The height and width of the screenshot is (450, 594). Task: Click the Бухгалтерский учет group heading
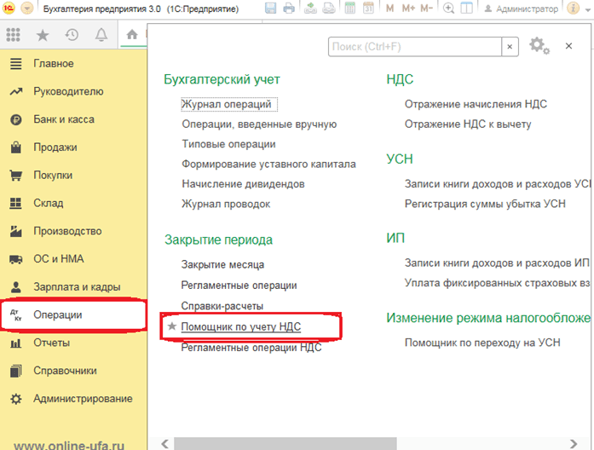coord(222,80)
